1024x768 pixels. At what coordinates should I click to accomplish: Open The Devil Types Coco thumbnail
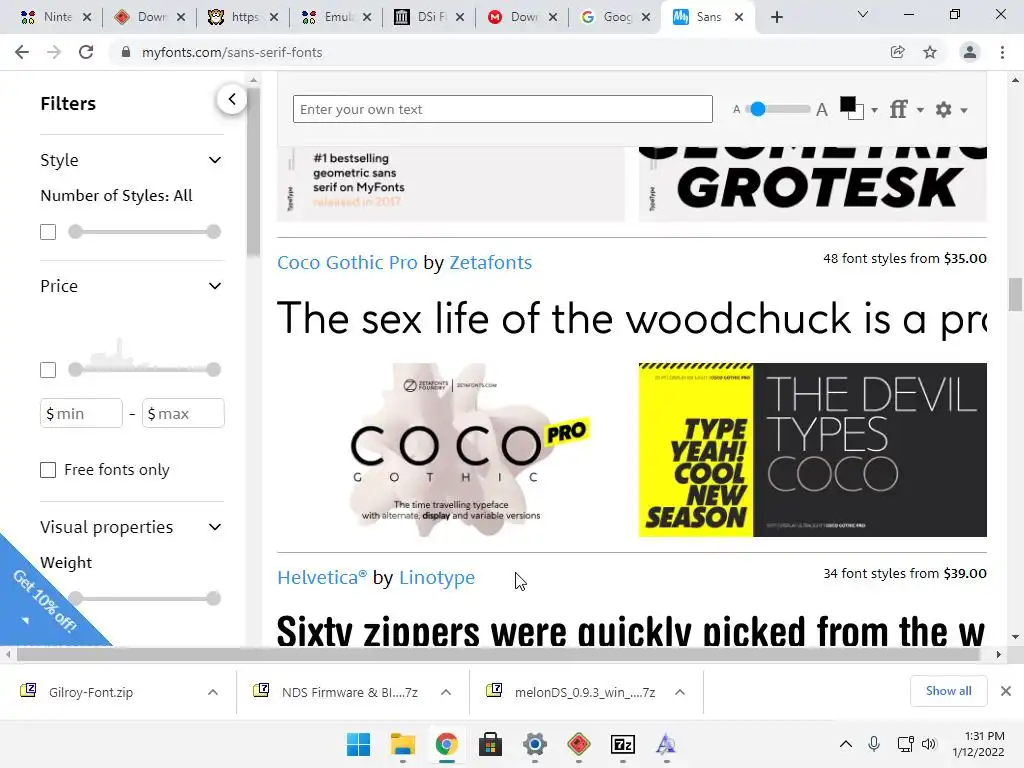(x=812, y=450)
